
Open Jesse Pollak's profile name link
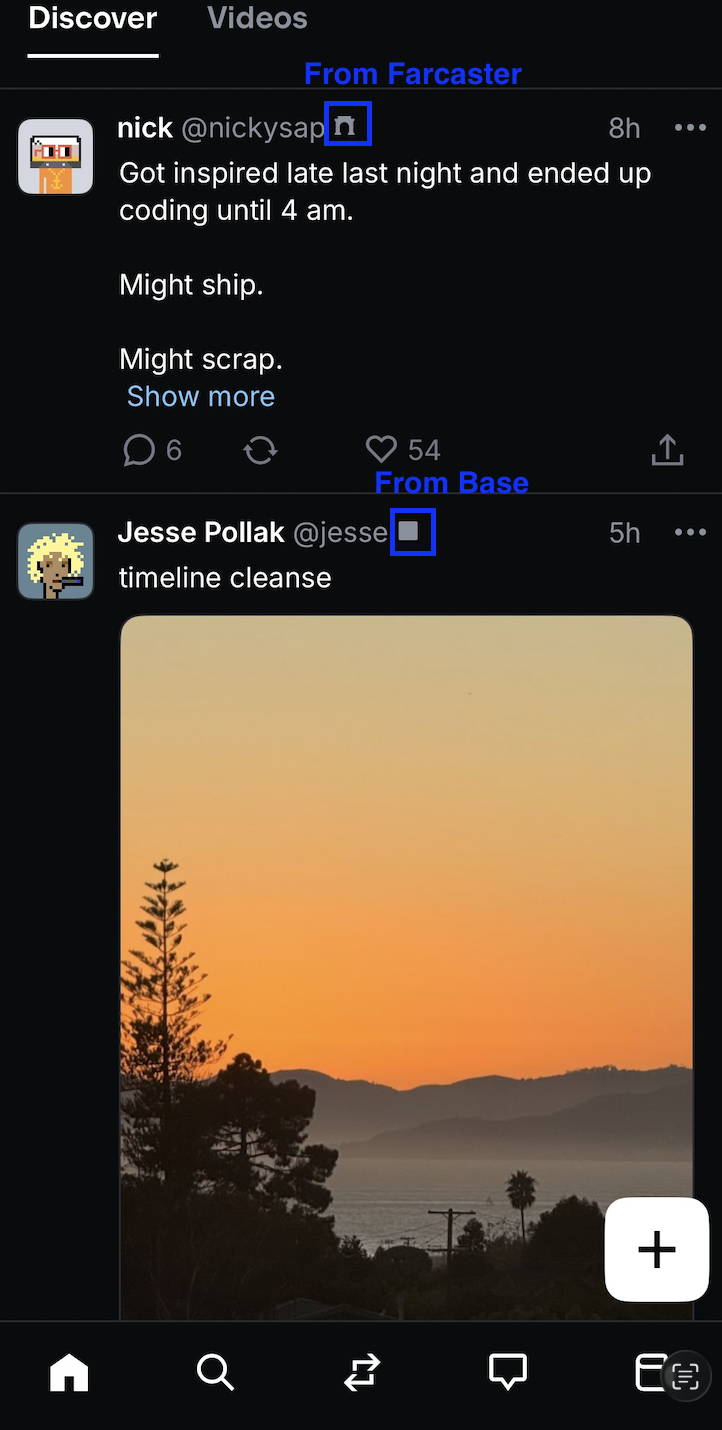click(x=201, y=532)
